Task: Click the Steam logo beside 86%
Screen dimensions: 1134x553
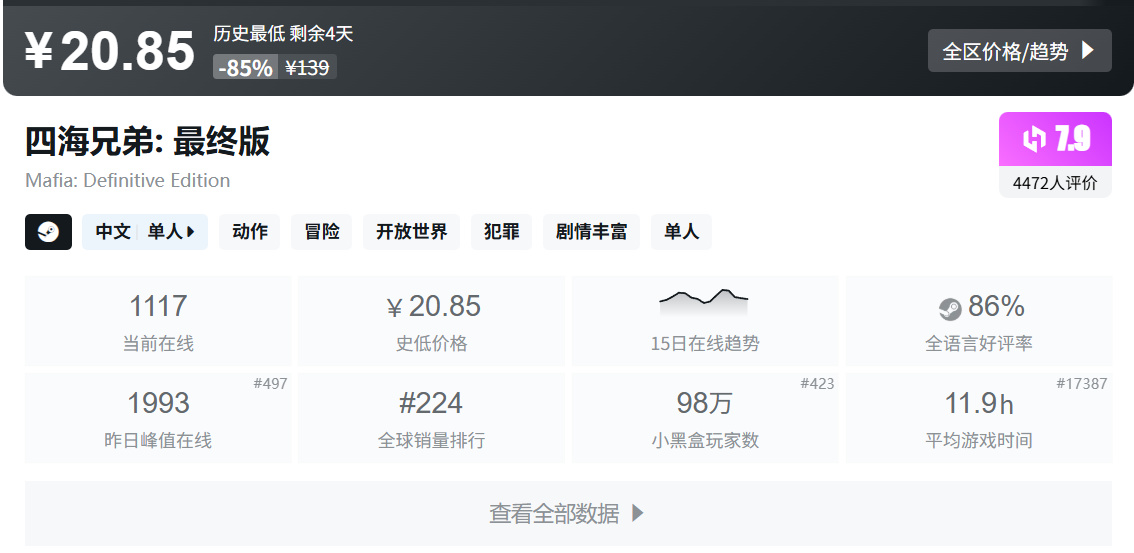Action: 950,309
